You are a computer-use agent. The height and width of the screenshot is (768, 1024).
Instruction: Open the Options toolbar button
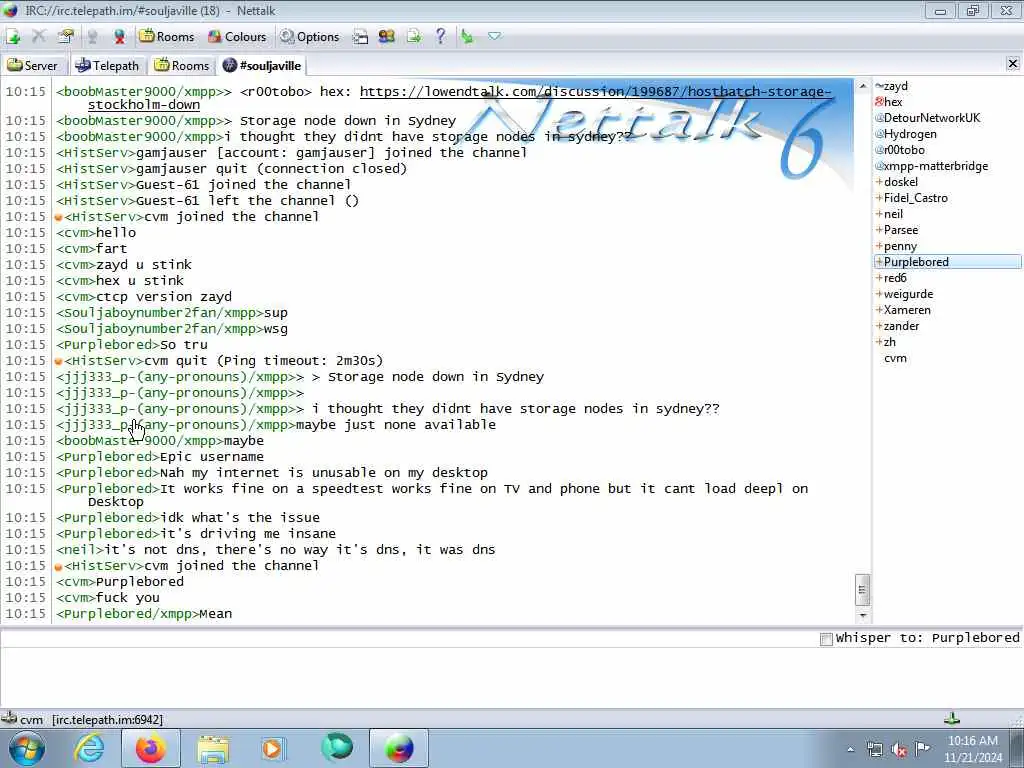coord(310,37)
